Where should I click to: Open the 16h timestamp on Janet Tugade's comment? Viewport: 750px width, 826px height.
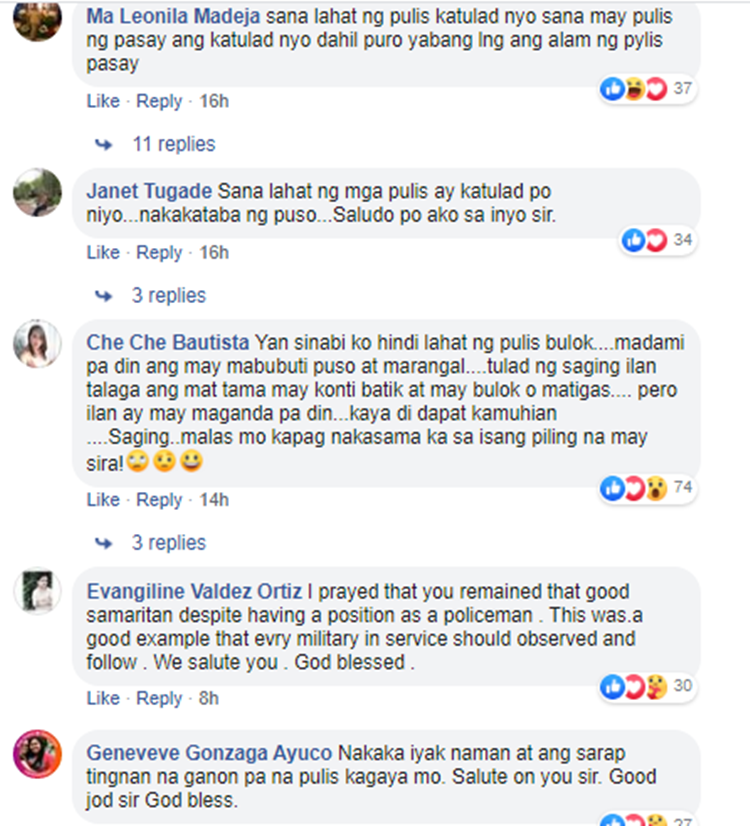[x=214, y=252]
